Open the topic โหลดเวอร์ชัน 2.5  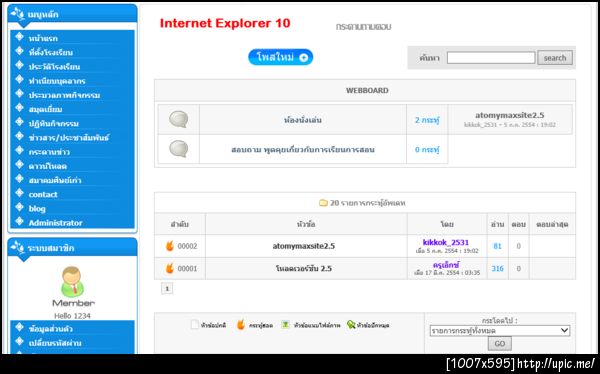pyautogui.click(x=304, y=268)
